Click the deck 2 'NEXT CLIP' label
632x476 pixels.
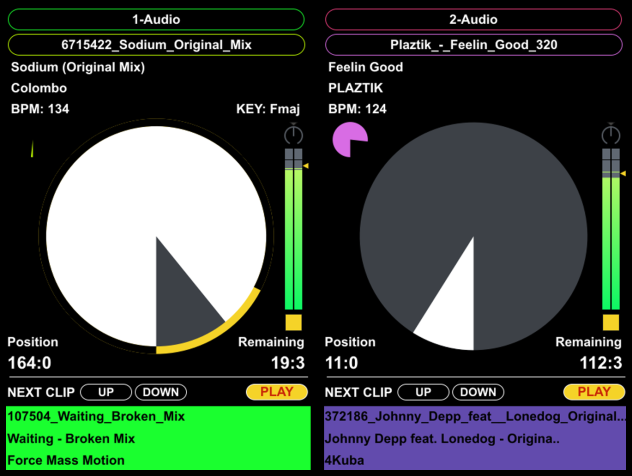[x=358, y=392]
